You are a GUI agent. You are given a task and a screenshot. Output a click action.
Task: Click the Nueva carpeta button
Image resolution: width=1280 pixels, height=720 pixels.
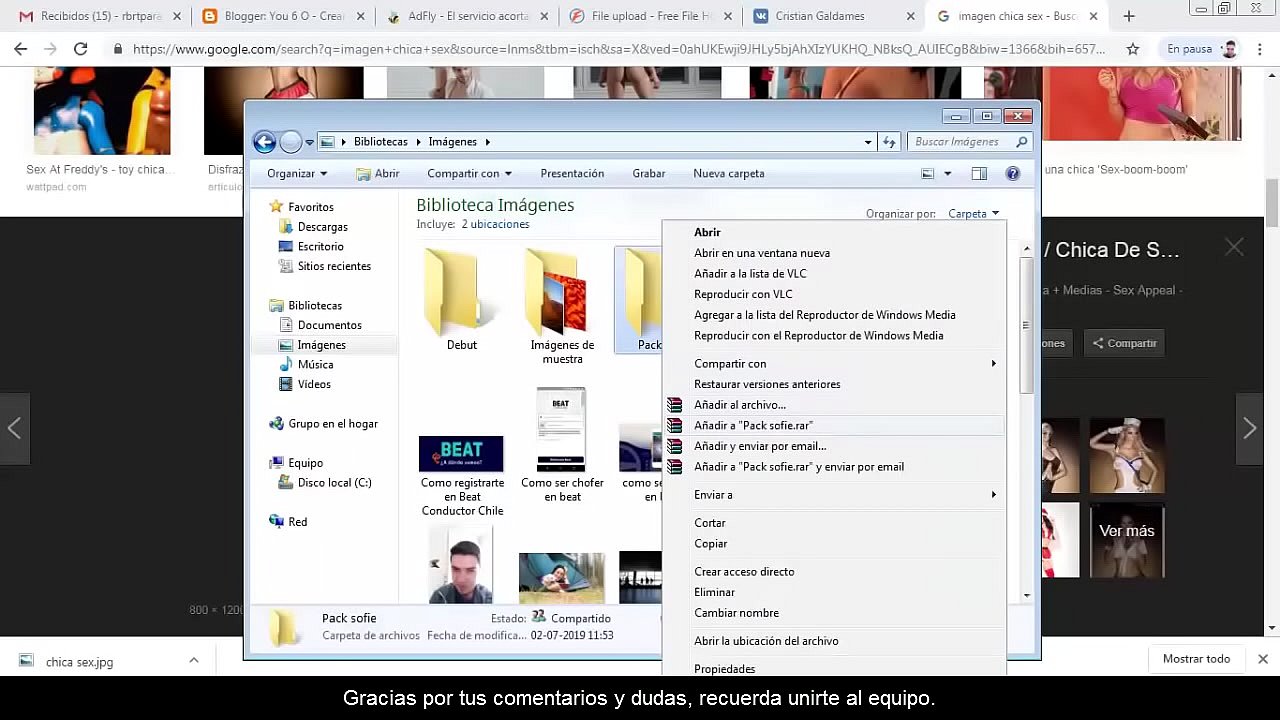coord(728,174)
